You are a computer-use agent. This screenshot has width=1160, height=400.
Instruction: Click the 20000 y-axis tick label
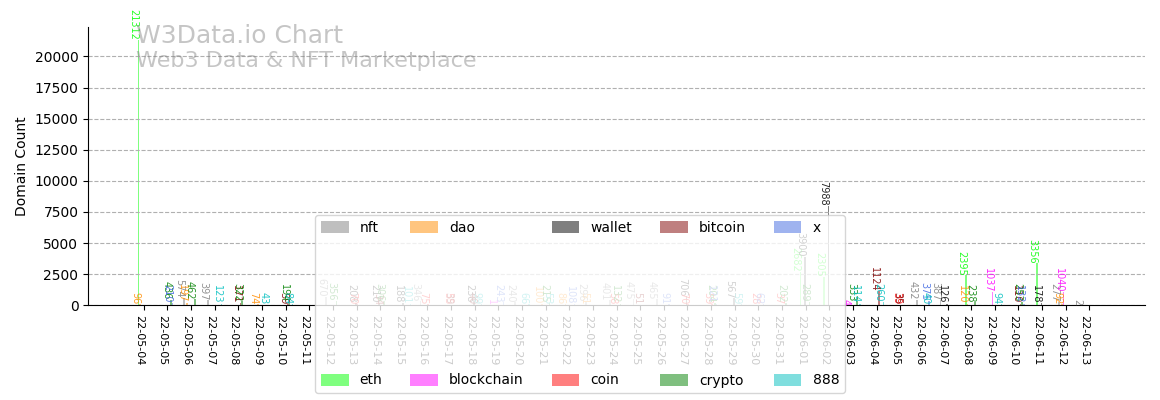[57, 57]
